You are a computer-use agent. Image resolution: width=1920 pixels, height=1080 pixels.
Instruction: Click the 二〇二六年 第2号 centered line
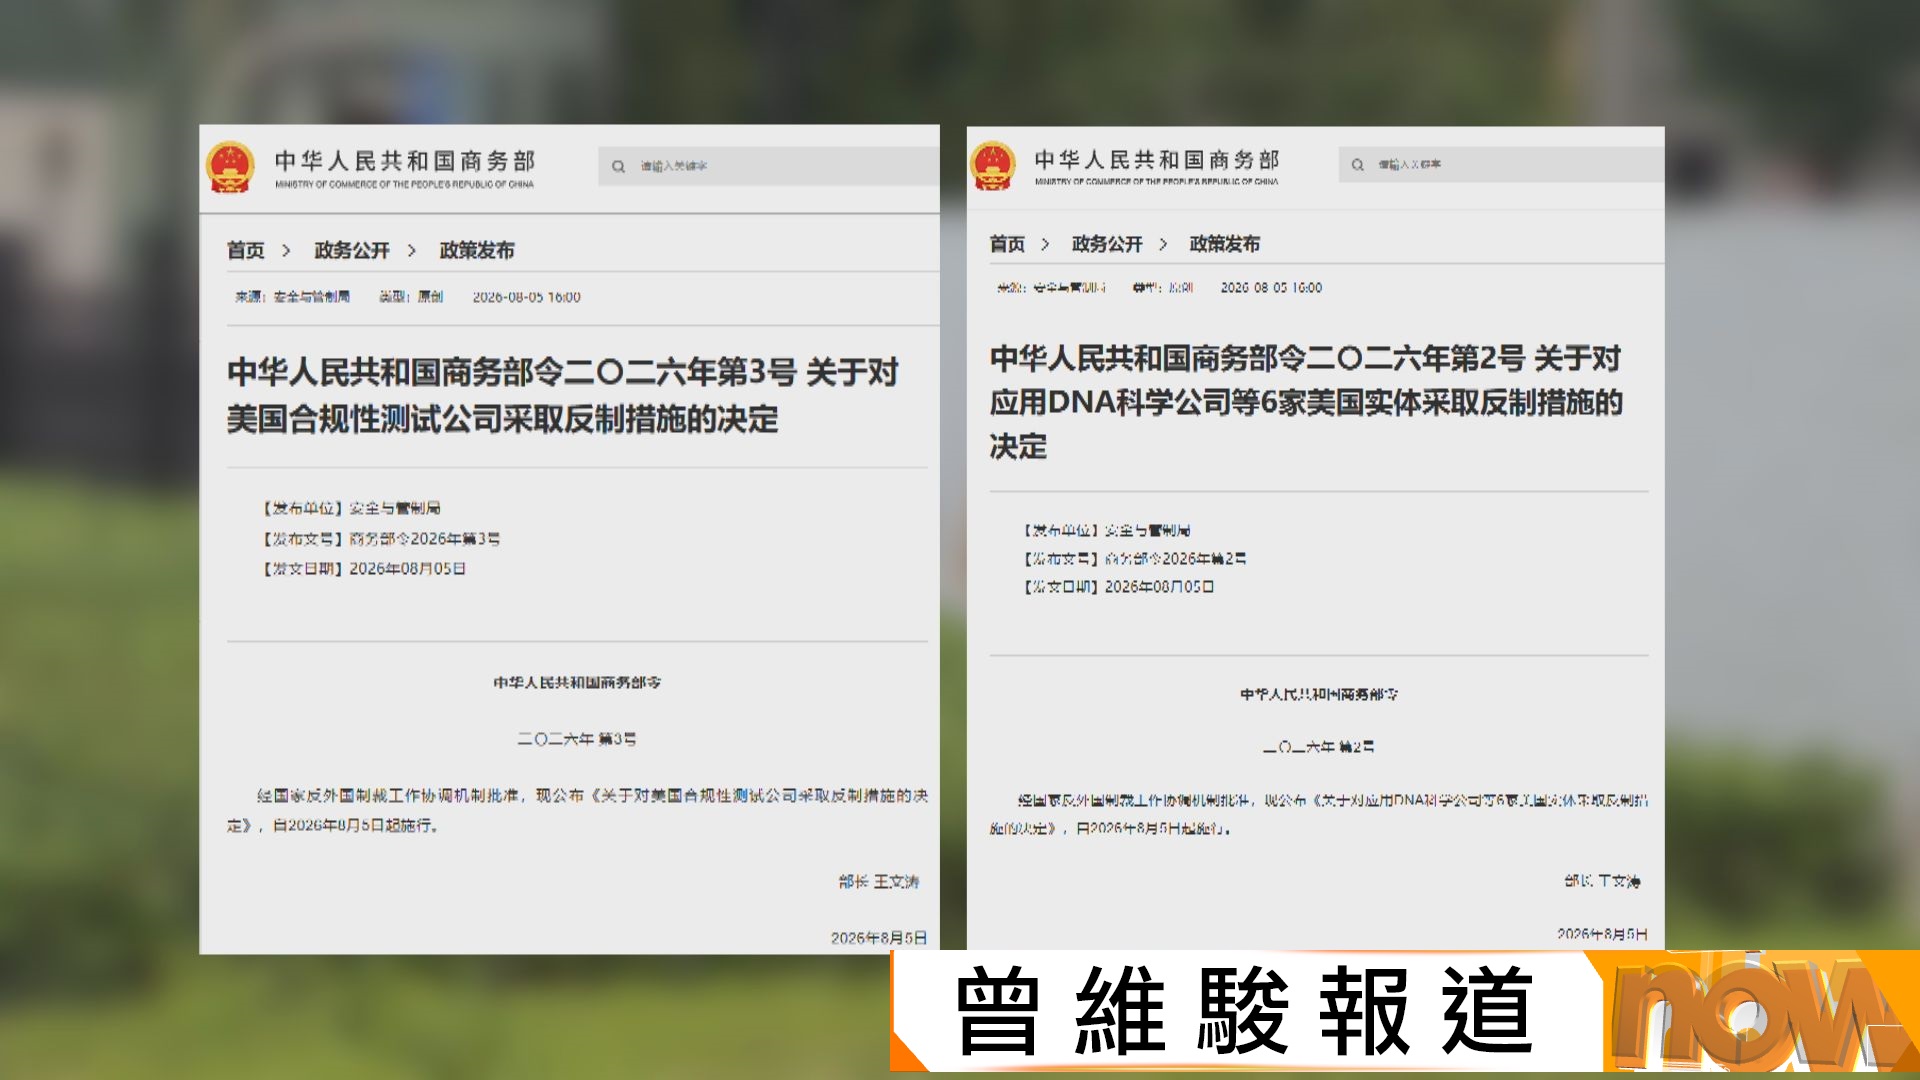pos(1319,747)
